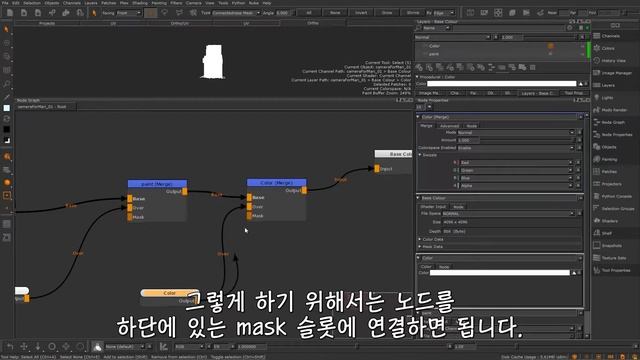Screen dimensions: 640x360
Task: Open the R swizzle dropdown set to Red
Action: pyautogui.click(x=516, y=162)
